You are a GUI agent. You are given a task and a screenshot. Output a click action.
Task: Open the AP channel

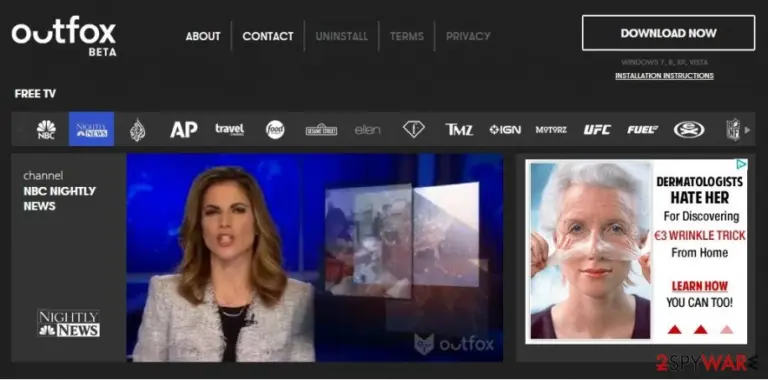click(x=184, y=129)
